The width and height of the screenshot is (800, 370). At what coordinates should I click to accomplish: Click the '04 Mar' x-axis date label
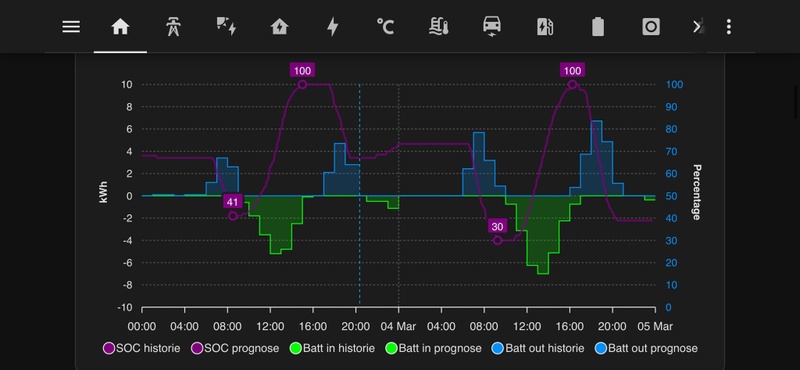pyautogui.click(x=399, y=326)
